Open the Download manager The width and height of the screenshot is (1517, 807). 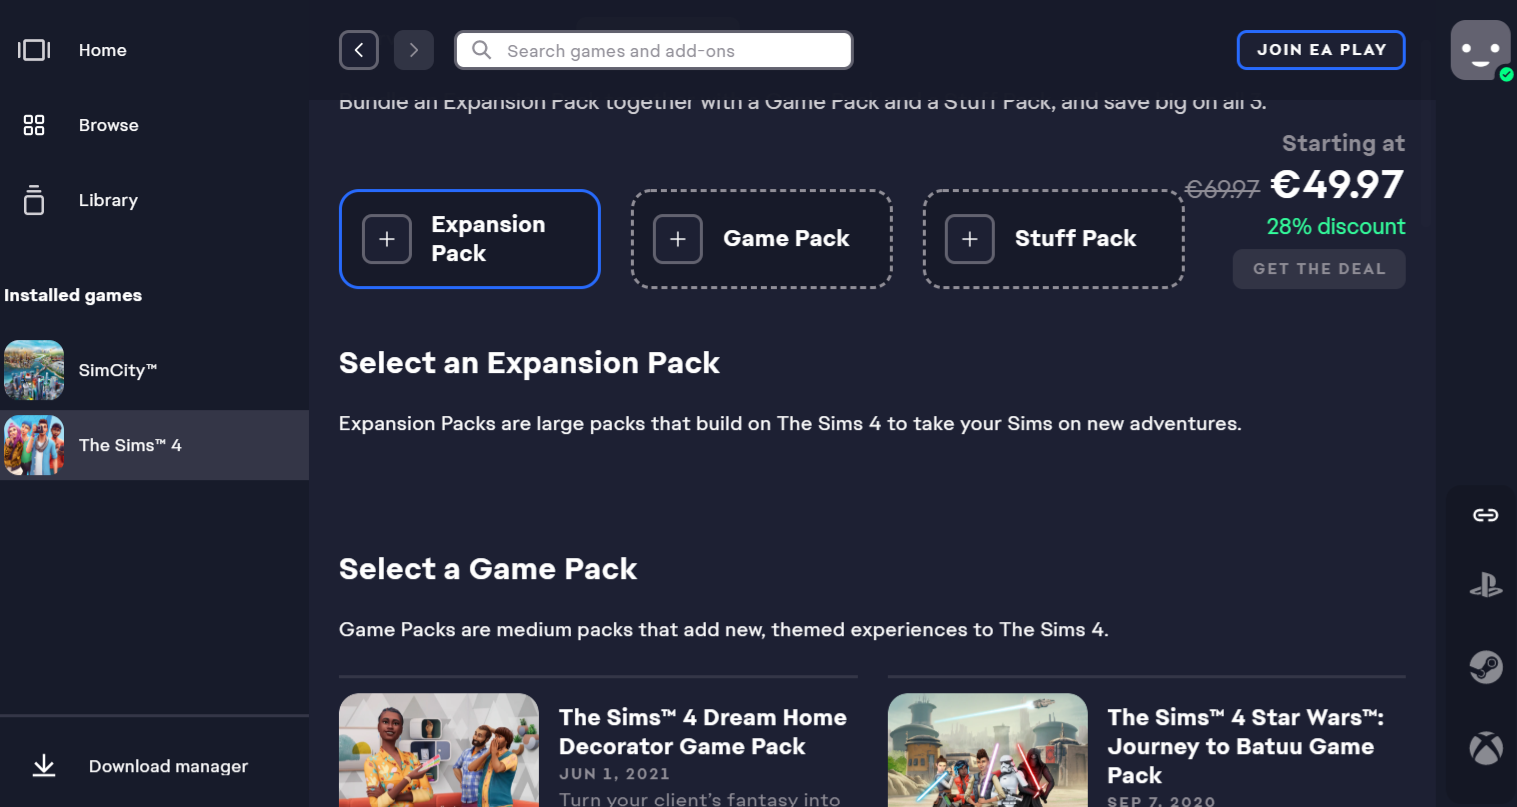[x=167, y=766]
